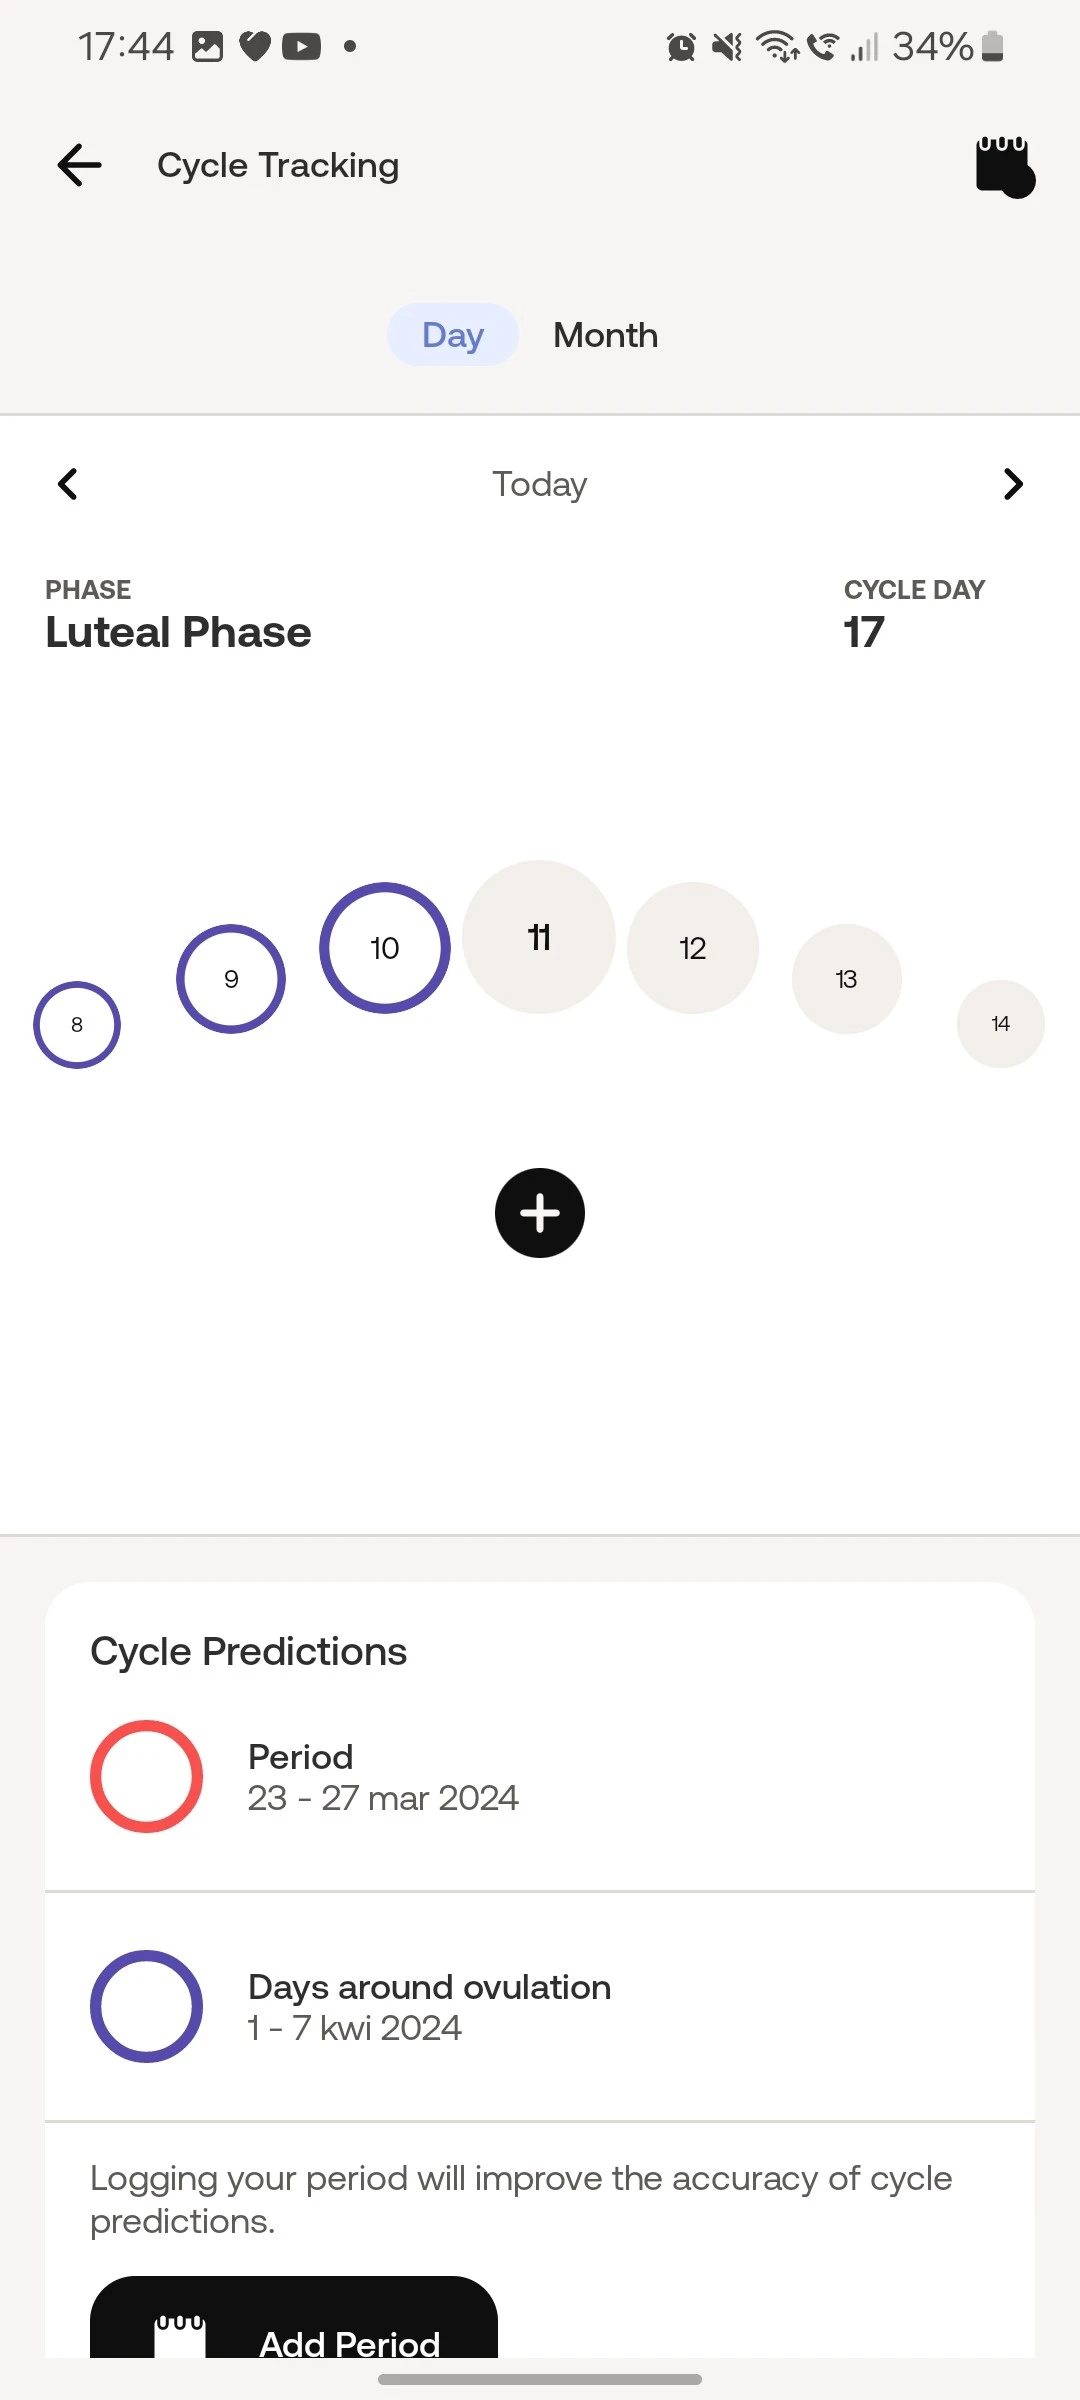This screenshot has height=2400, width=1080.
Task: Open Days around ovulation prediction row
Action: tap(540, 2006)
